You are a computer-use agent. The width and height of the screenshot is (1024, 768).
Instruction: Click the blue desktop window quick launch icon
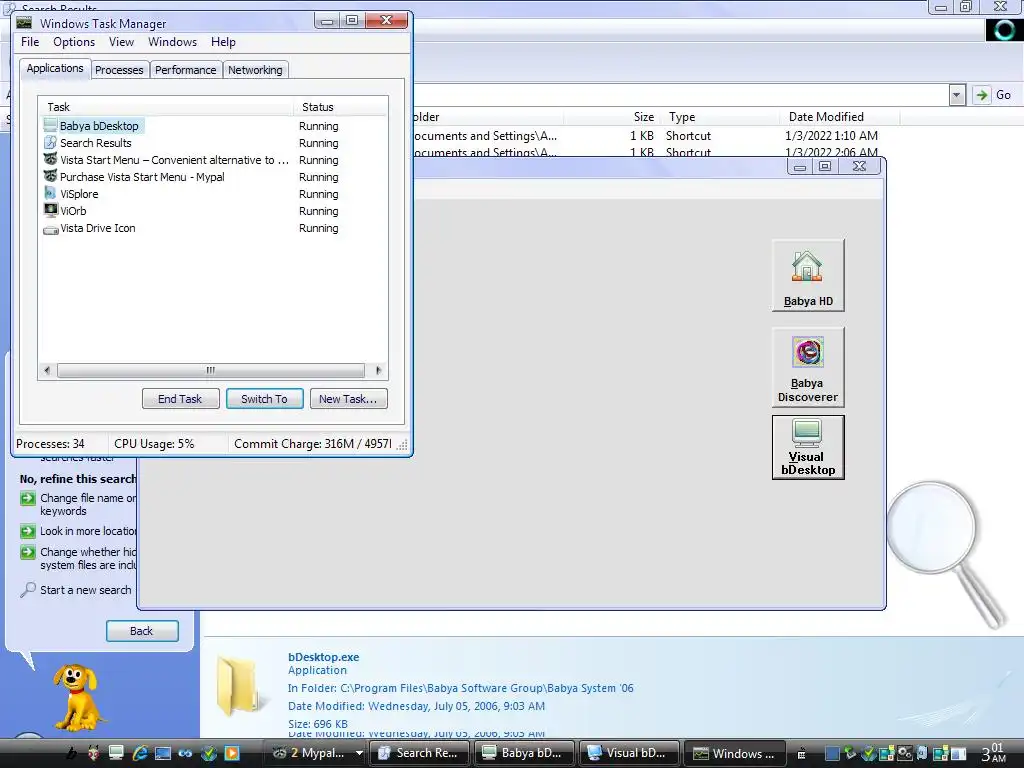pyautogui.click(x=163, y=753)
